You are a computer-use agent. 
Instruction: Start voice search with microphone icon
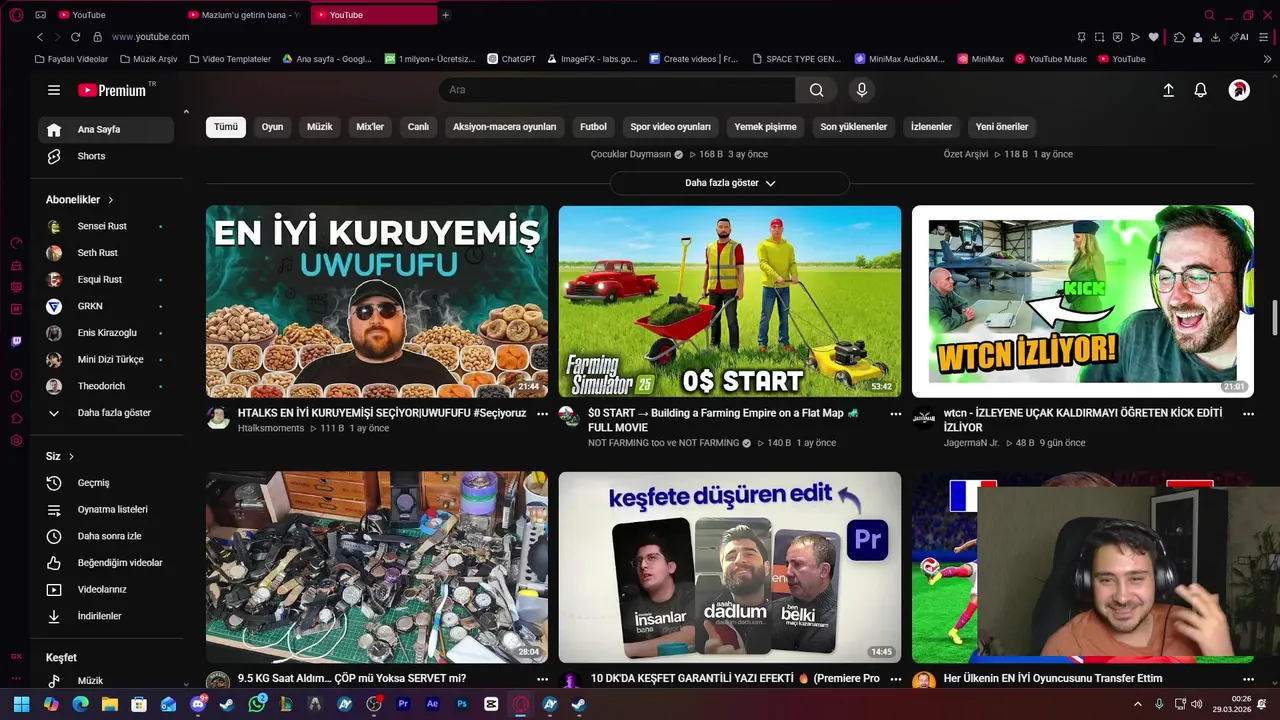coord(862,90)
